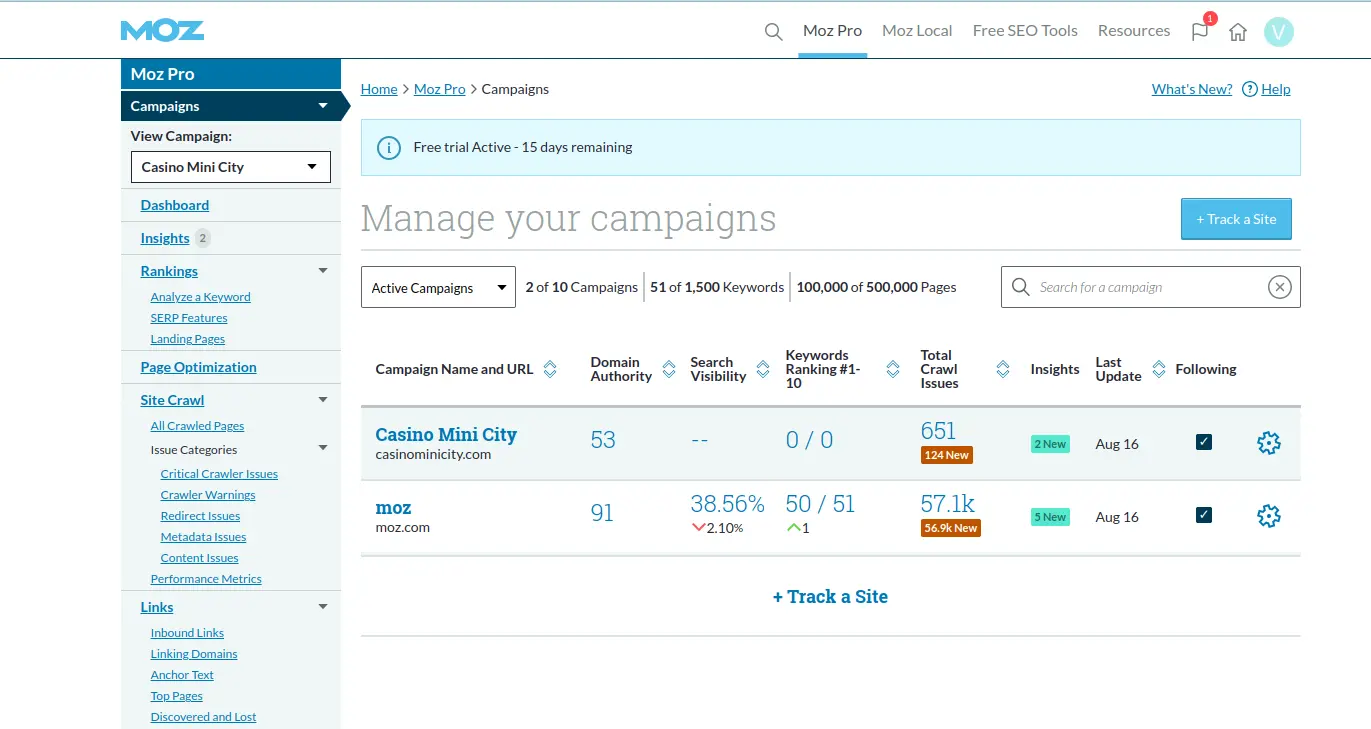
Task: Open the View Campaign dropdown
Action: pos(231,167)
